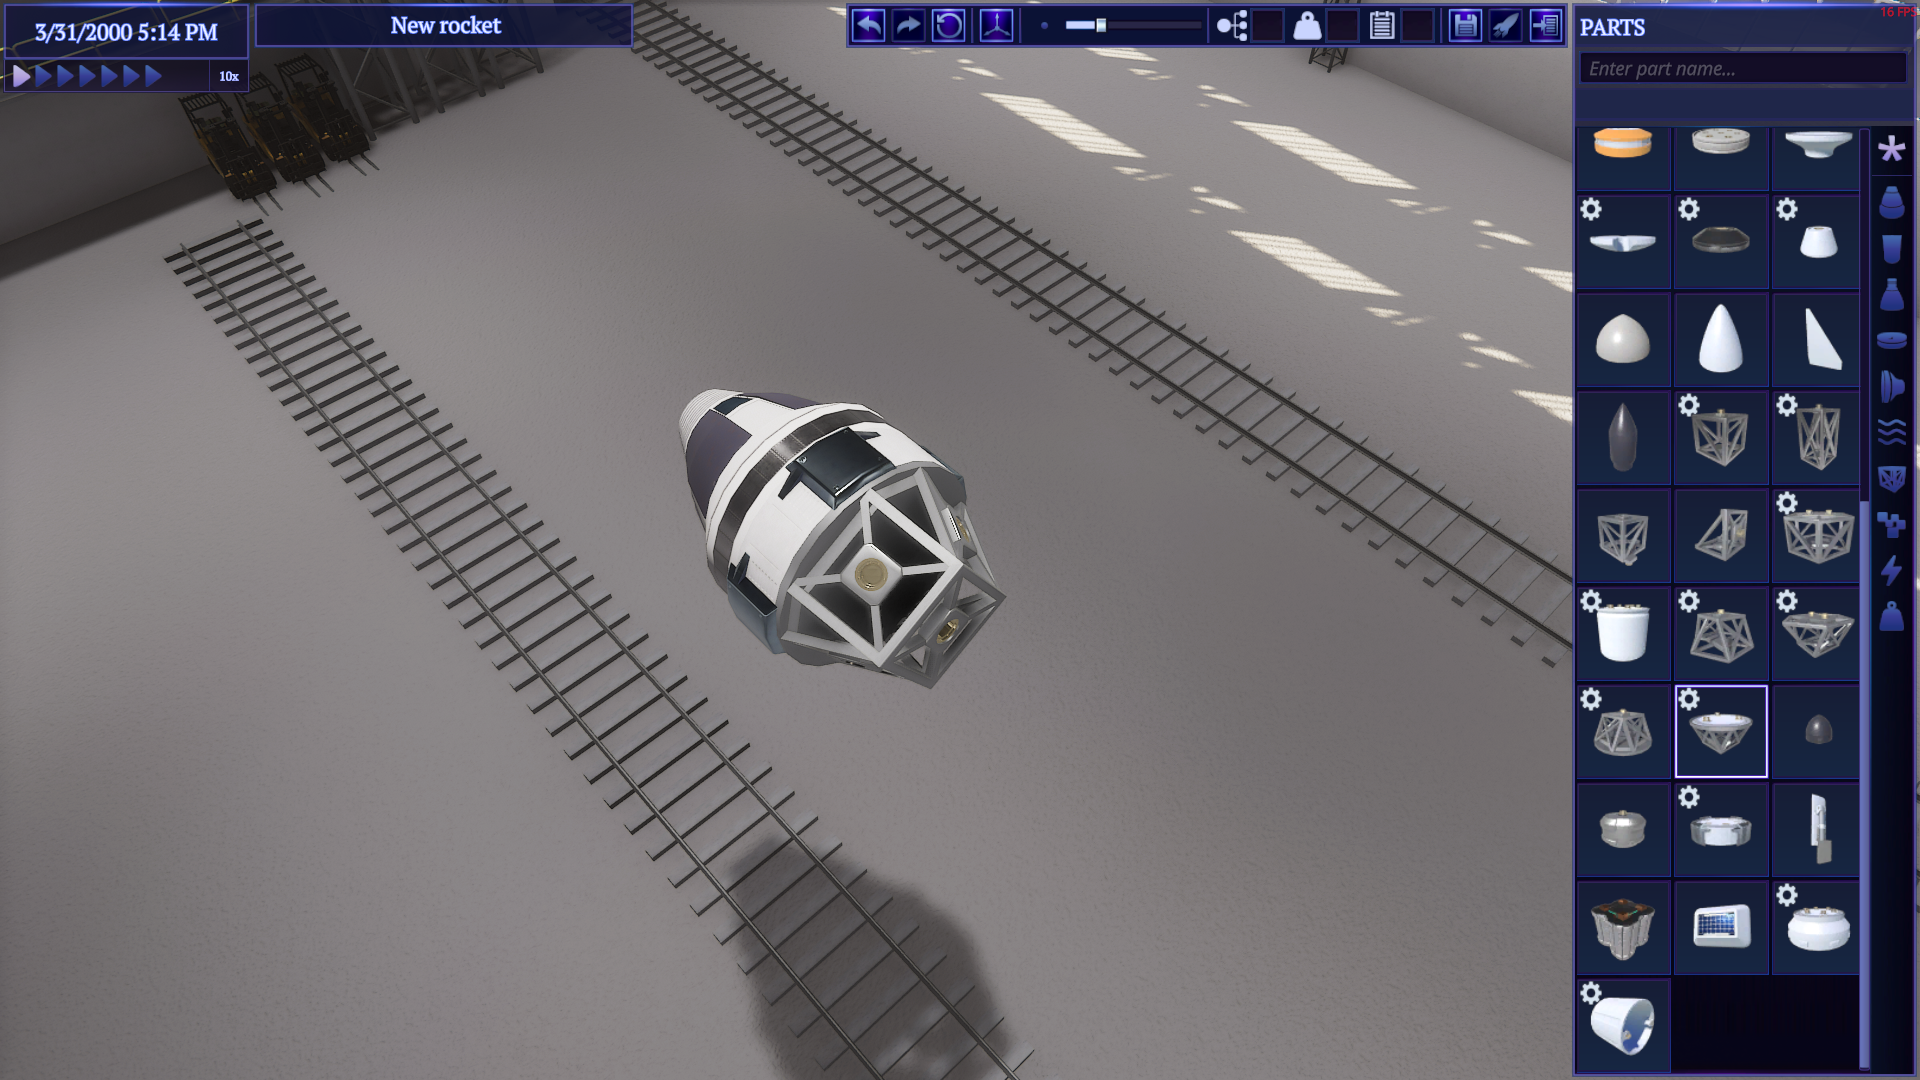
Task: Click the exit/load panel icon at the far right of the toolbar
Action: pos(1546,26)
